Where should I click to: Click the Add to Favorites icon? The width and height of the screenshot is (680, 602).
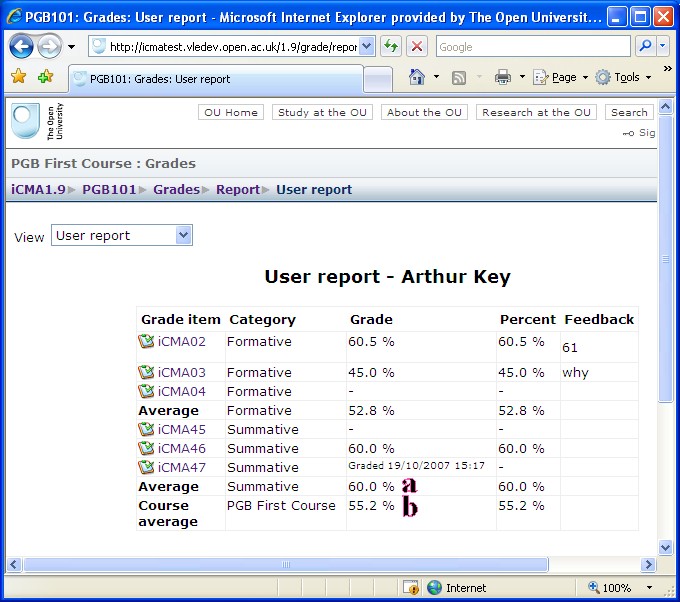point(45,77)
